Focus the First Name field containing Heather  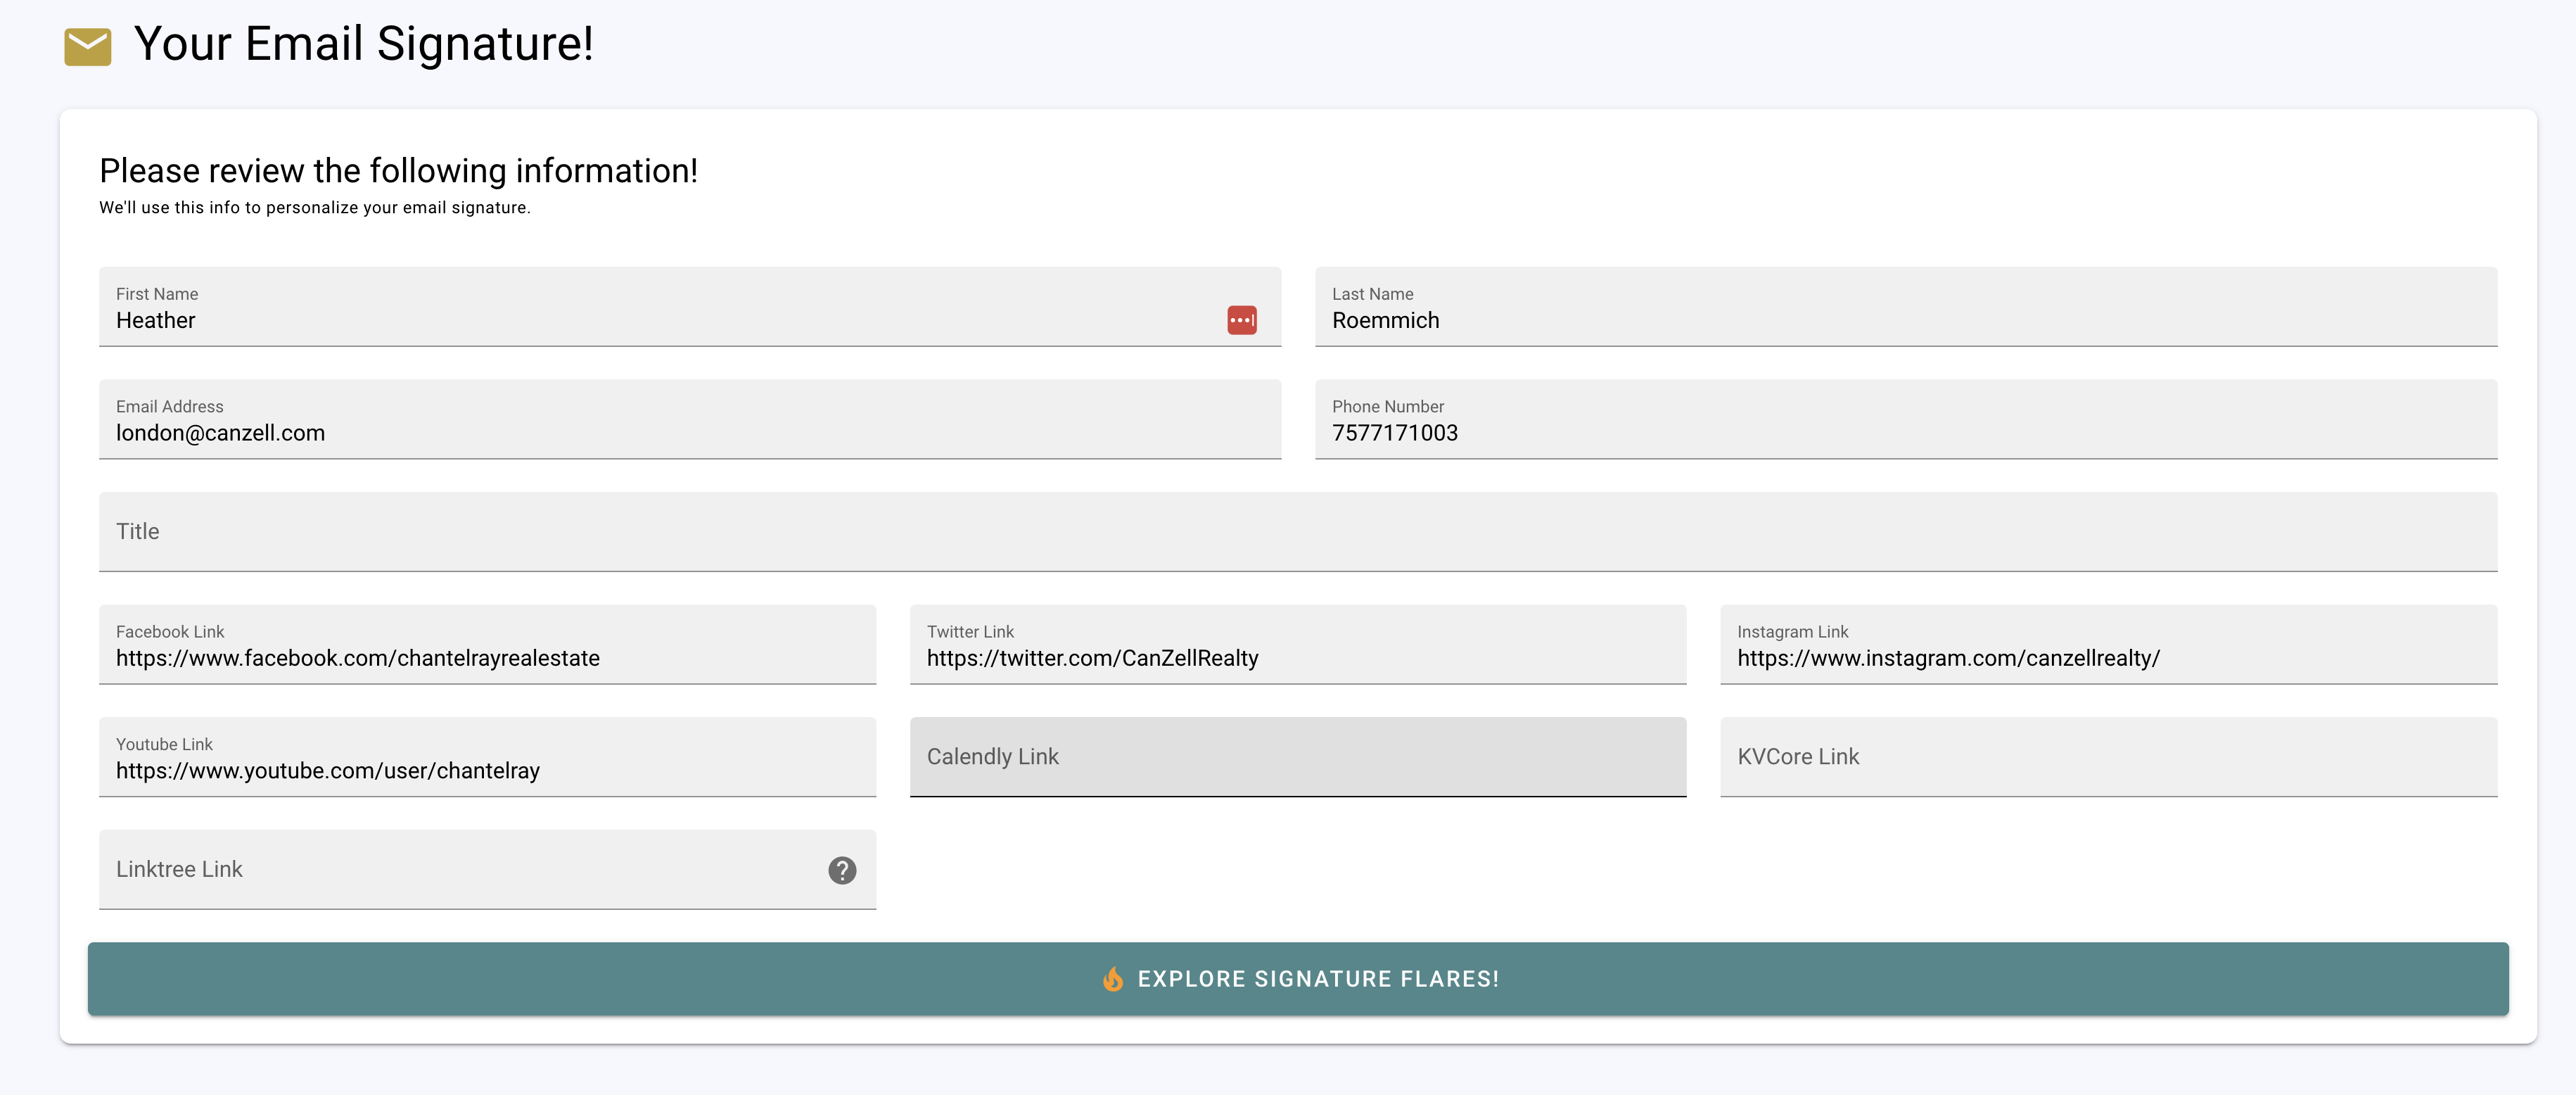tap(690, 307)
